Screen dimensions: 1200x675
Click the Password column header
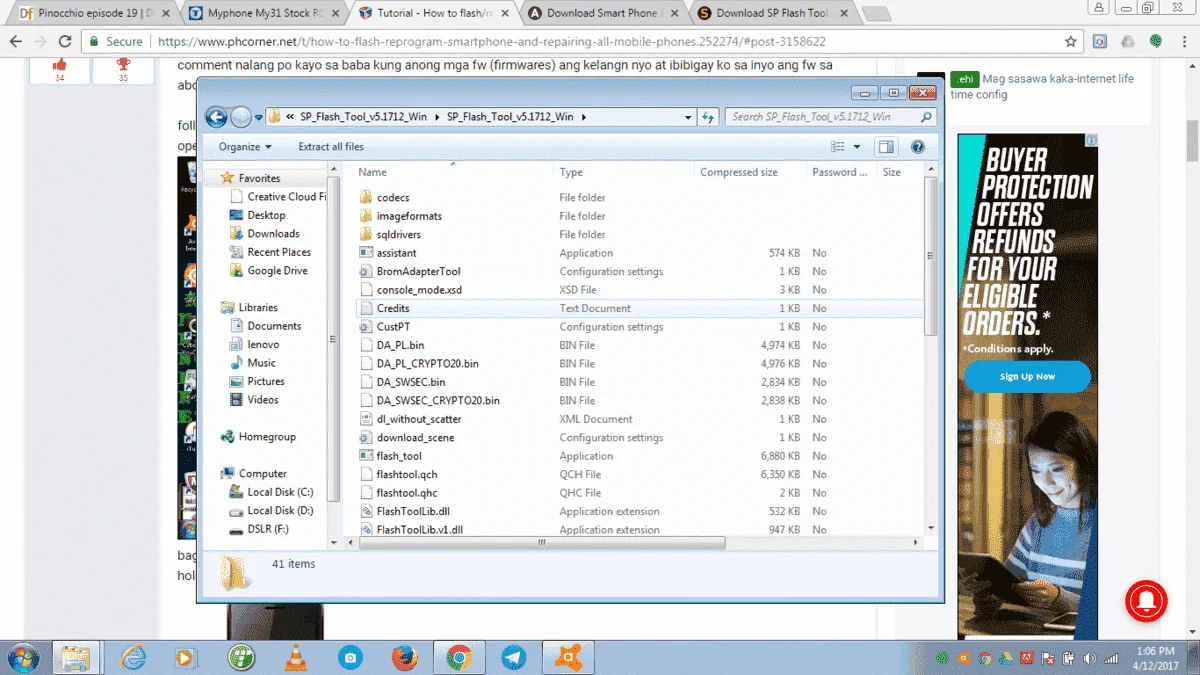[841, 172]
